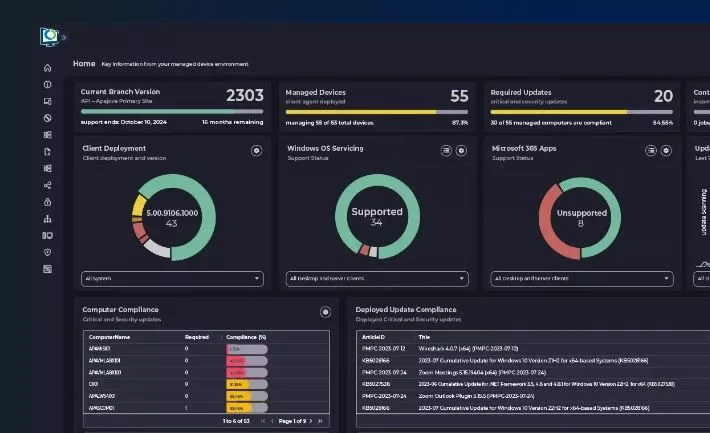Click the Managed Devices count 55

[x=459, y=96]
